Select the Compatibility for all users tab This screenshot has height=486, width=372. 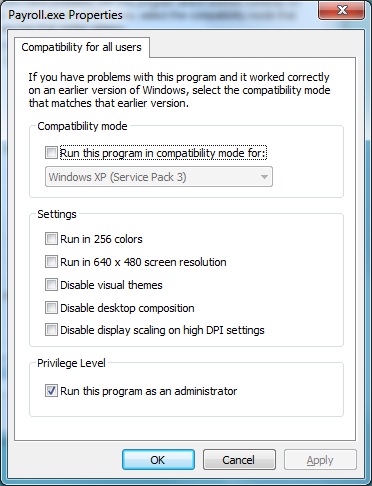tap(82, 47)
